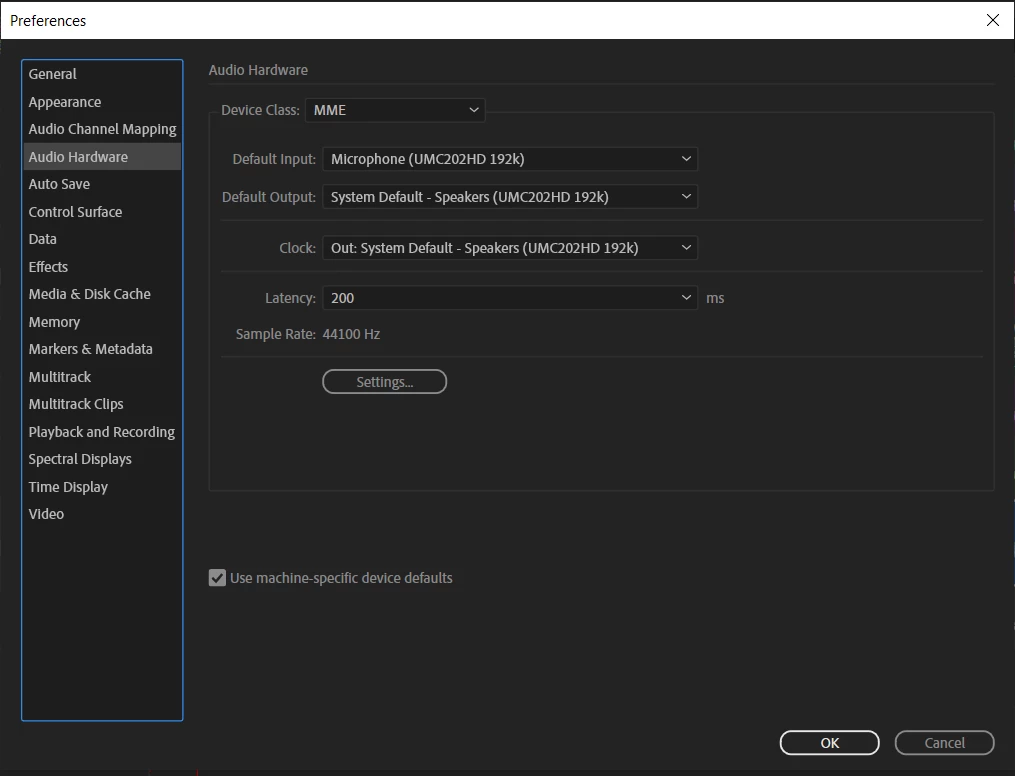Open Markers & Metadata preferences
This screenshot has width=1015, height=776.
(x=102, y=349)
